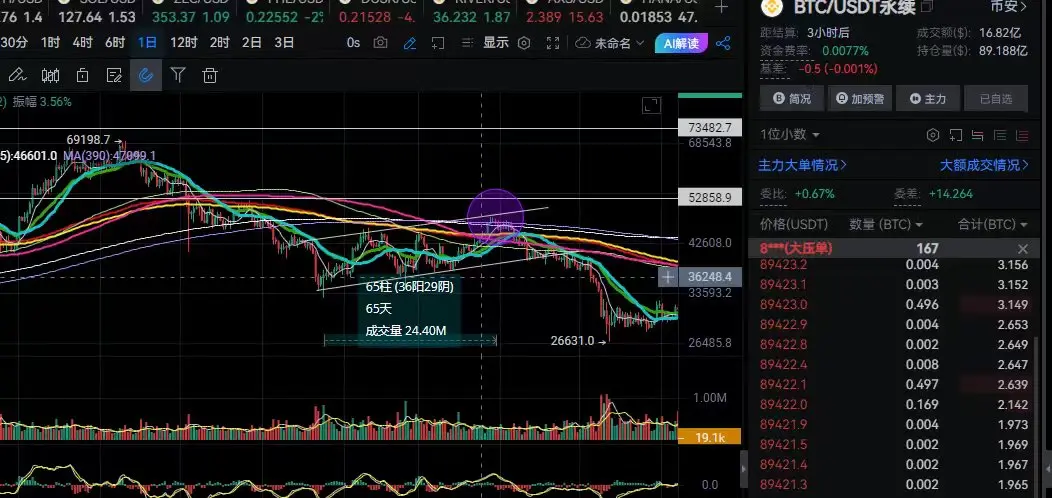Screen dimensions: 1052x498
Task: Add a new ticker with the plus icon
Action: 721,7
